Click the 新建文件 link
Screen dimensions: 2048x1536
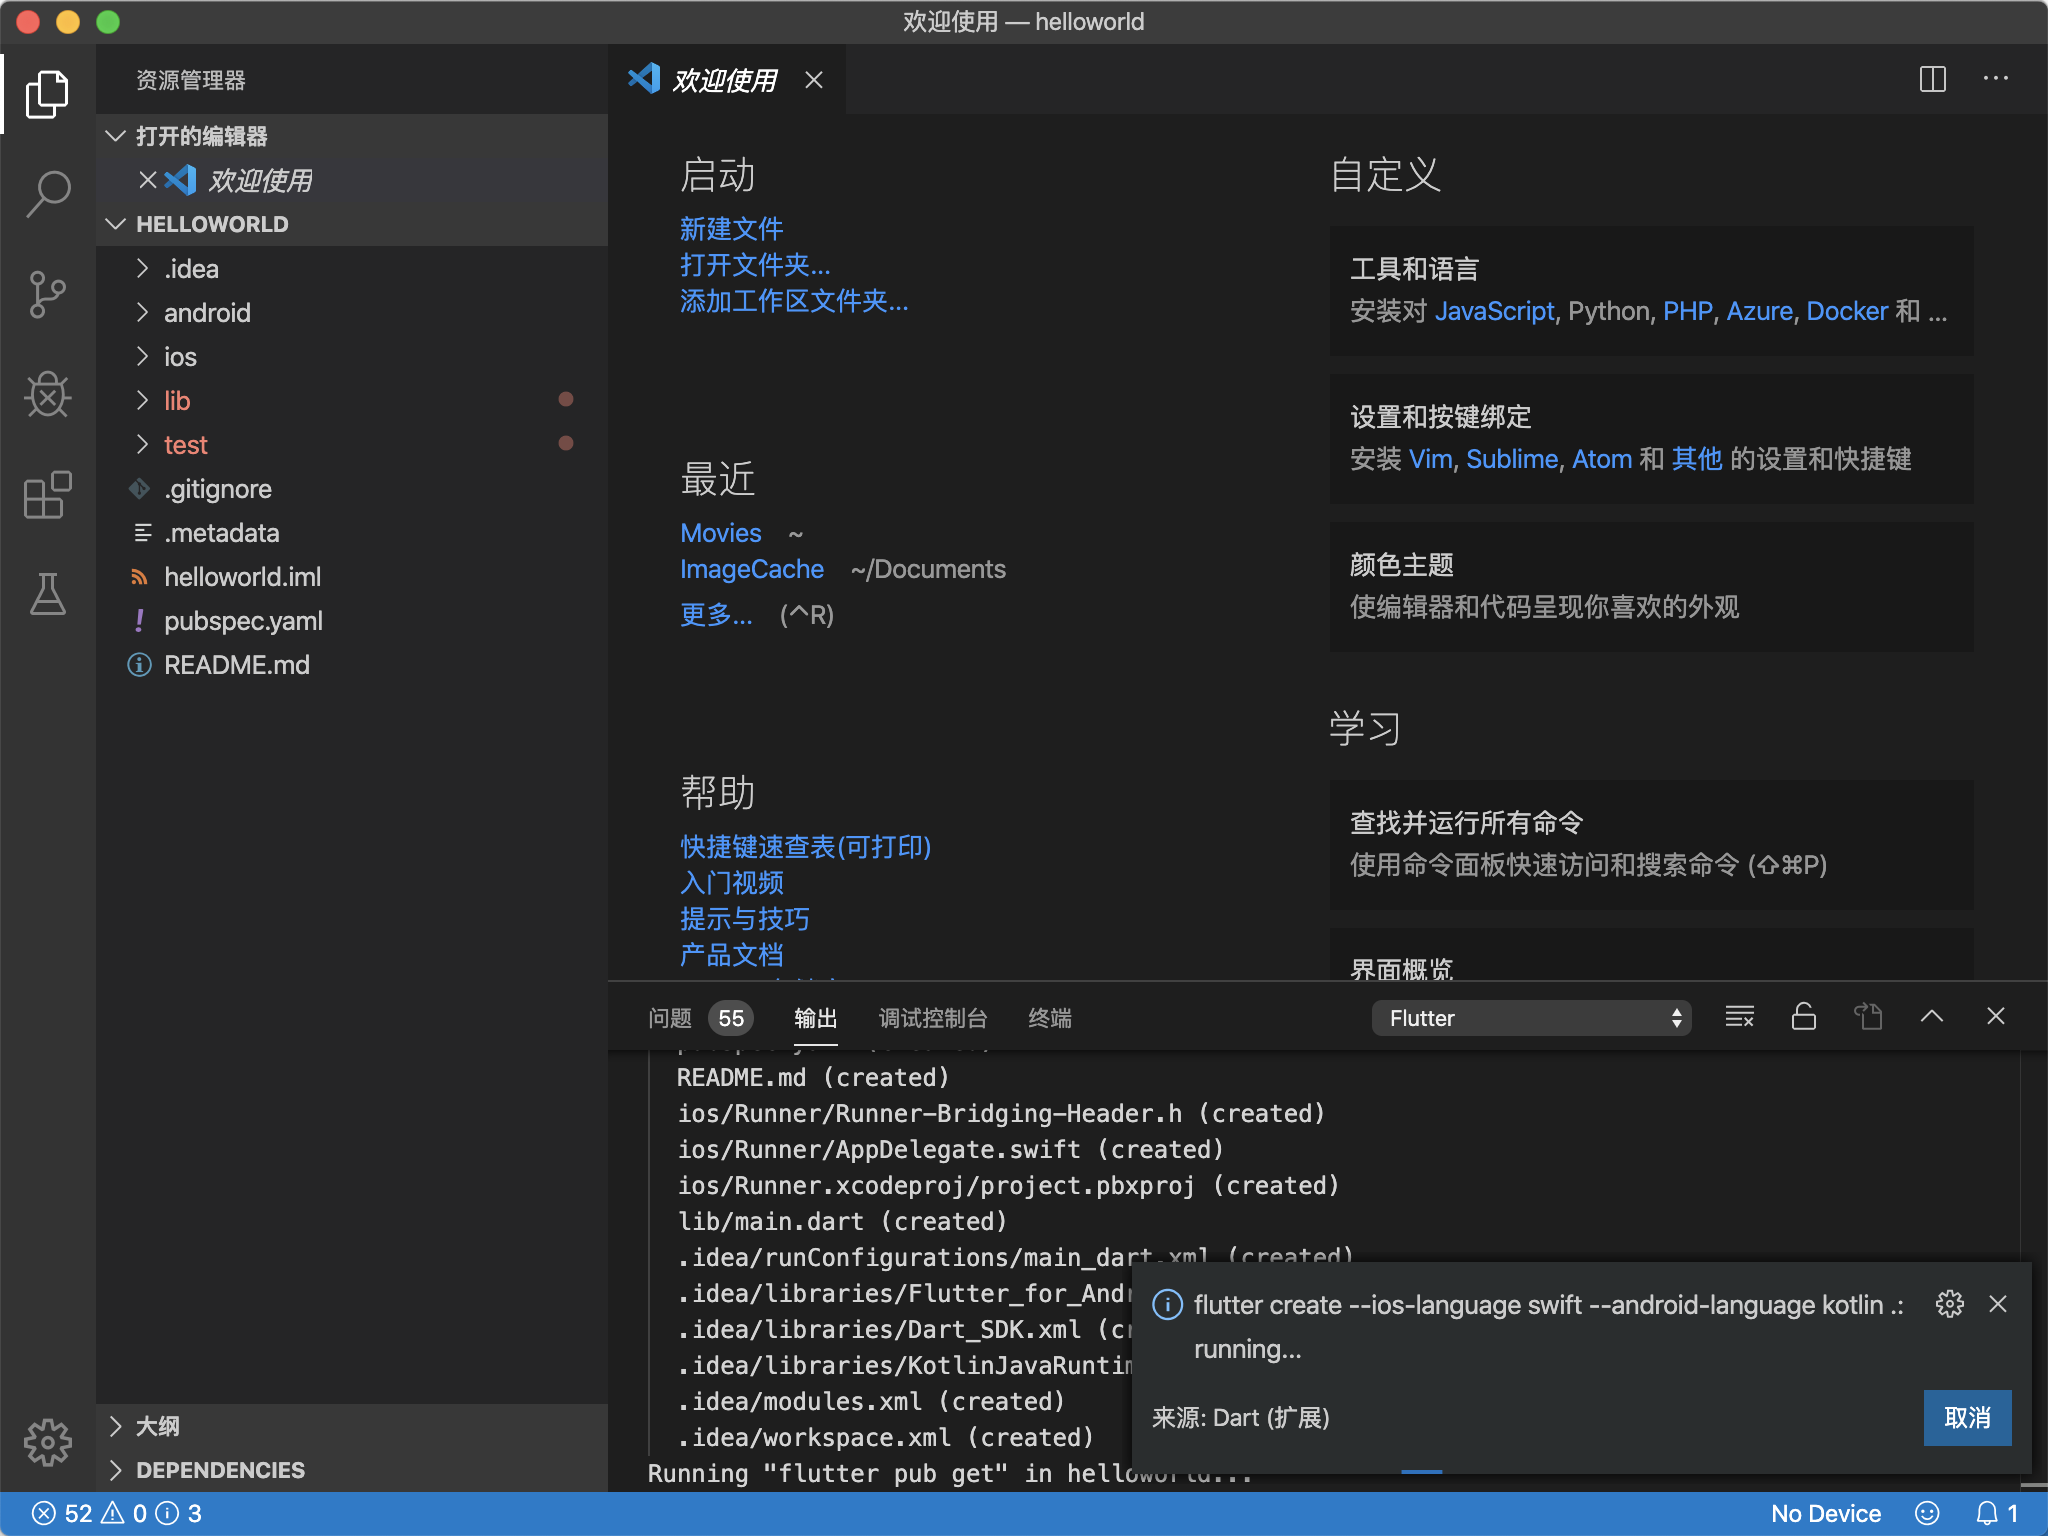pyautogui.click(x=731, y=229)
